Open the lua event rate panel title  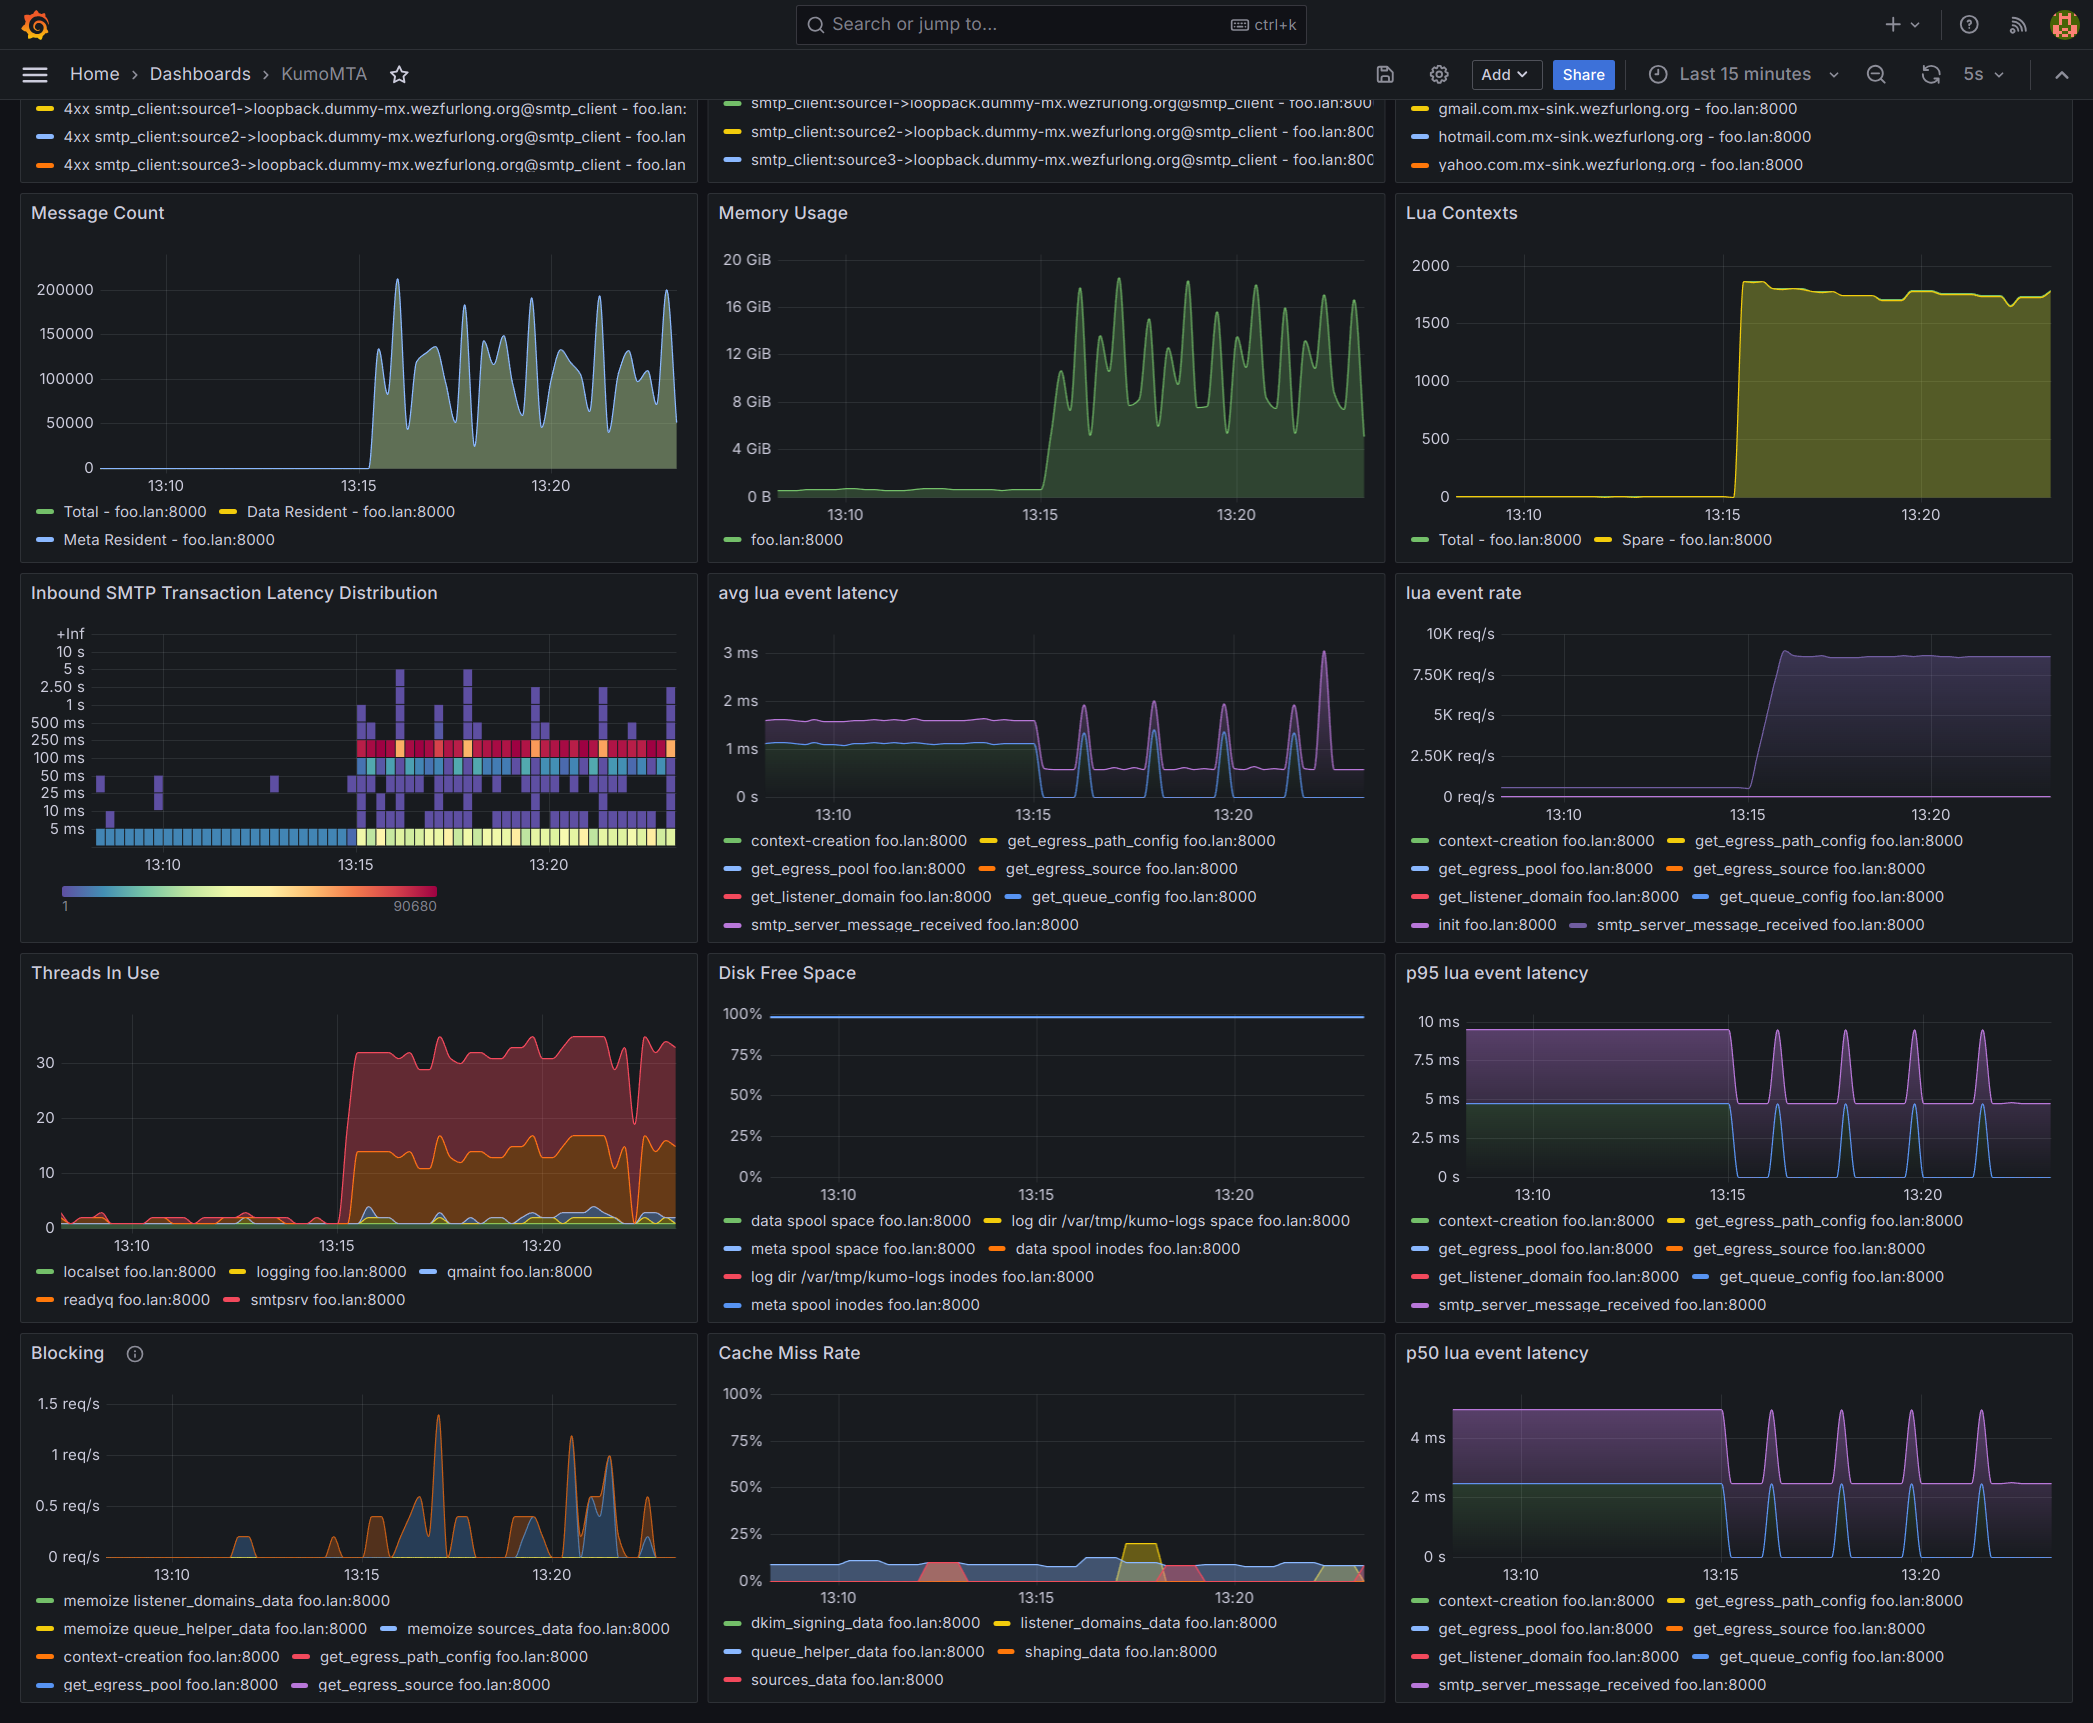[x=1463, y=593]
